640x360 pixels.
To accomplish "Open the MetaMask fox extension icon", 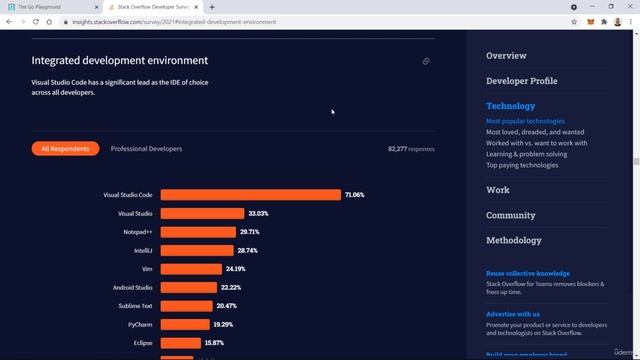I will pyautogui.click(x=591, y=22).
